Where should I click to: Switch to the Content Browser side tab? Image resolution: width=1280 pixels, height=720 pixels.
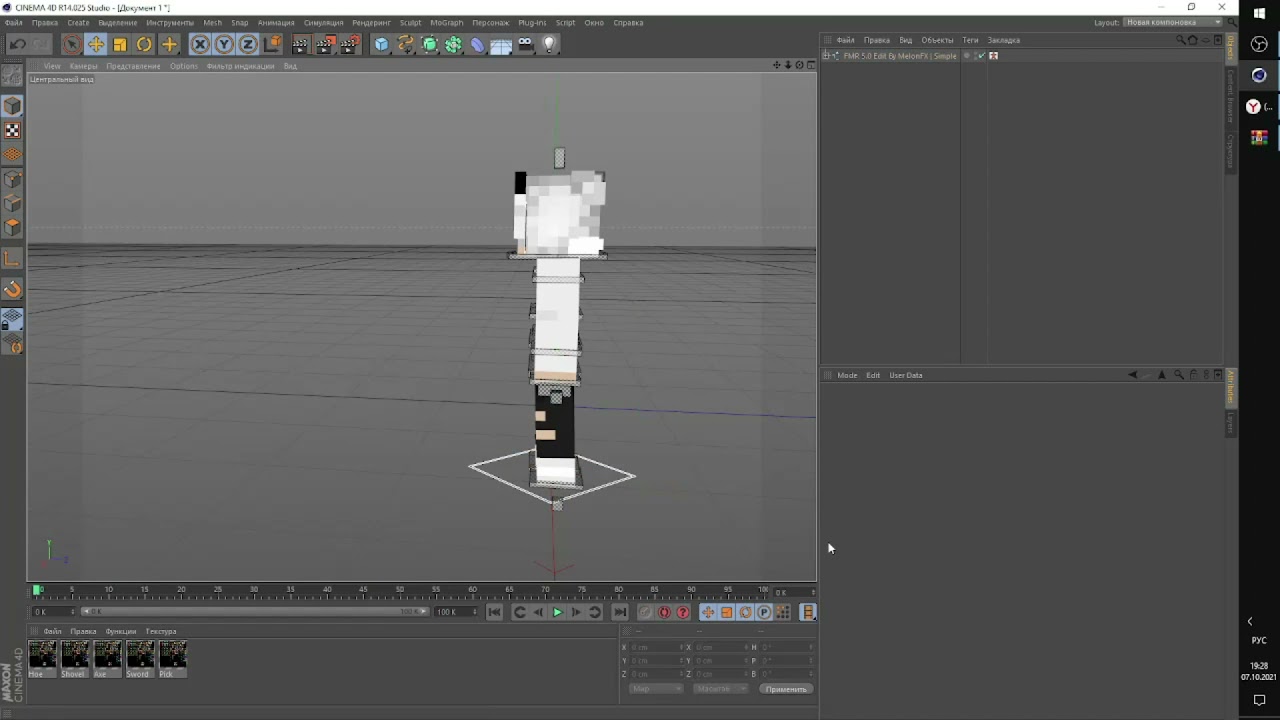1230,96
